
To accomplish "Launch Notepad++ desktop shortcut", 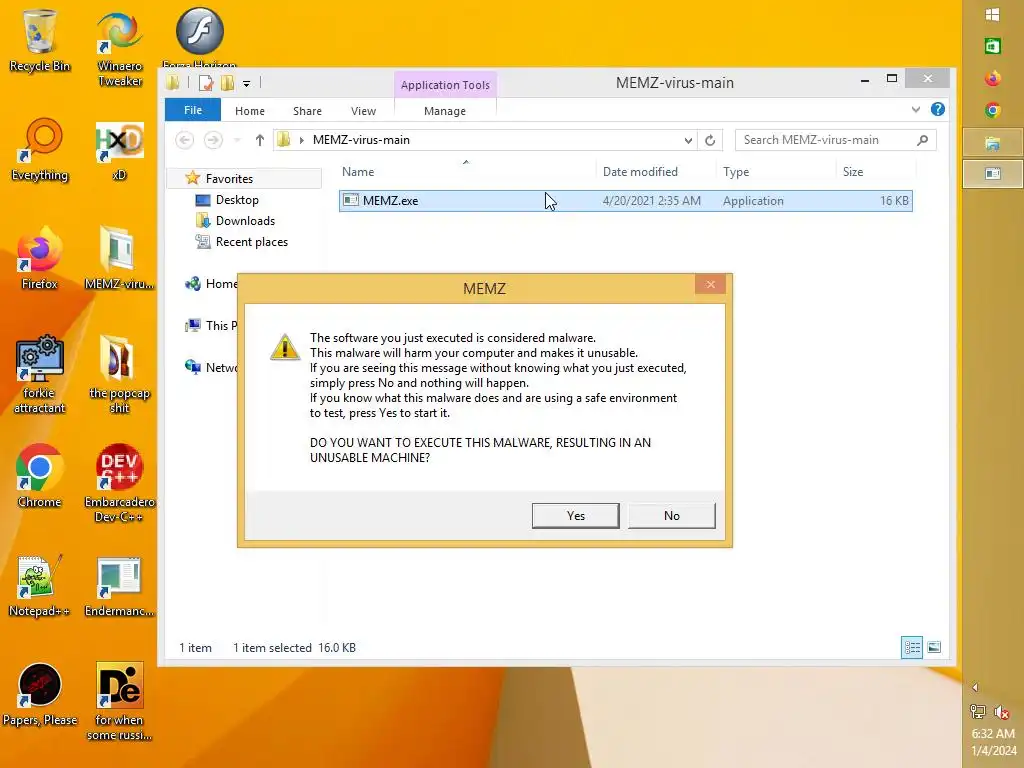I will [x=39, y=586].
